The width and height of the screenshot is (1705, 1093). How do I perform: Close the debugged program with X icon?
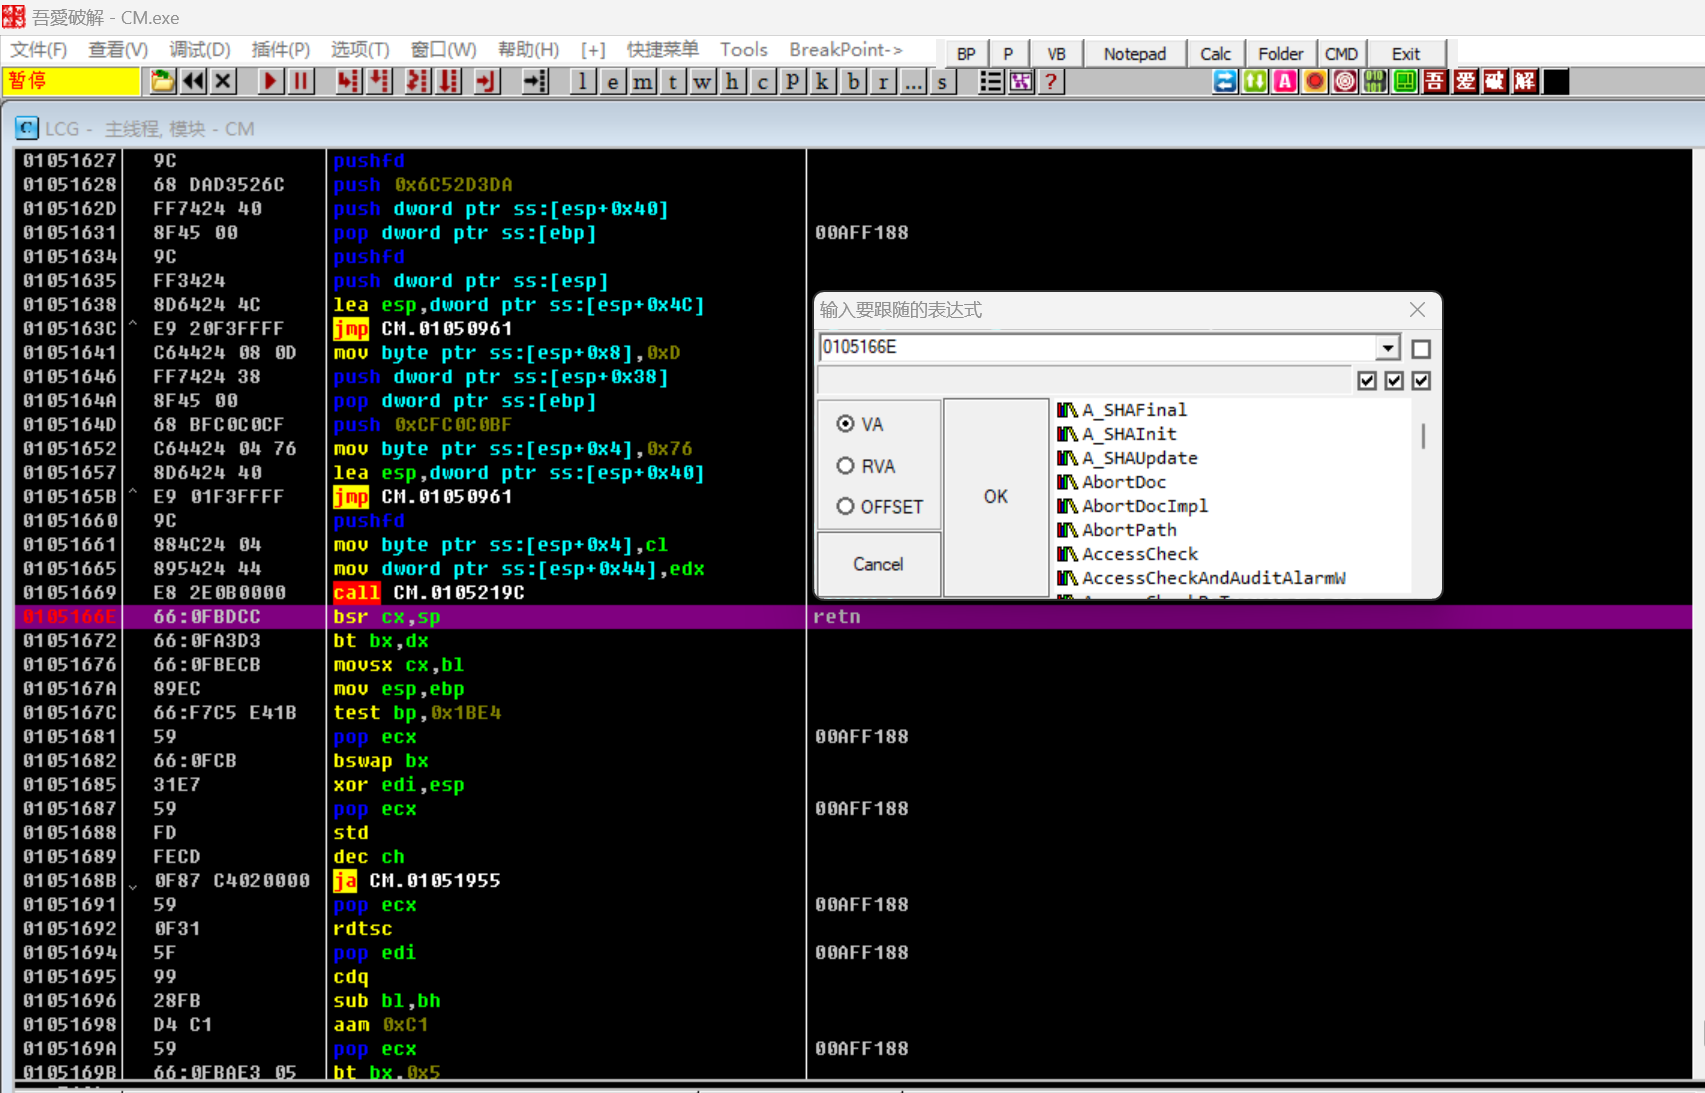coord(224,82)
